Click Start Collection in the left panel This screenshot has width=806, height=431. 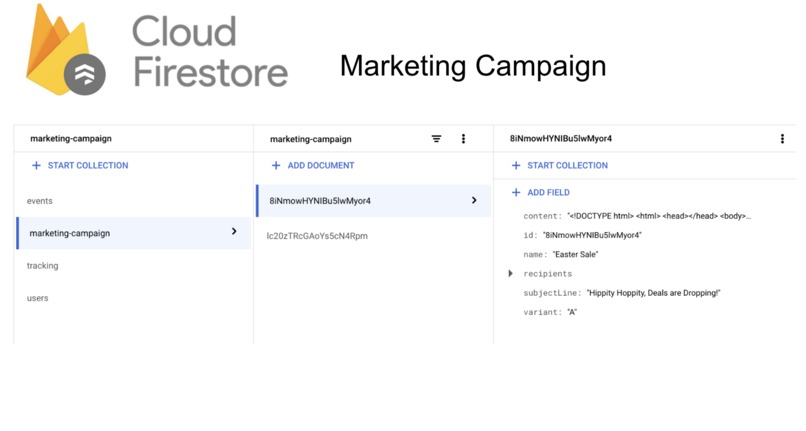coord(80,166)
